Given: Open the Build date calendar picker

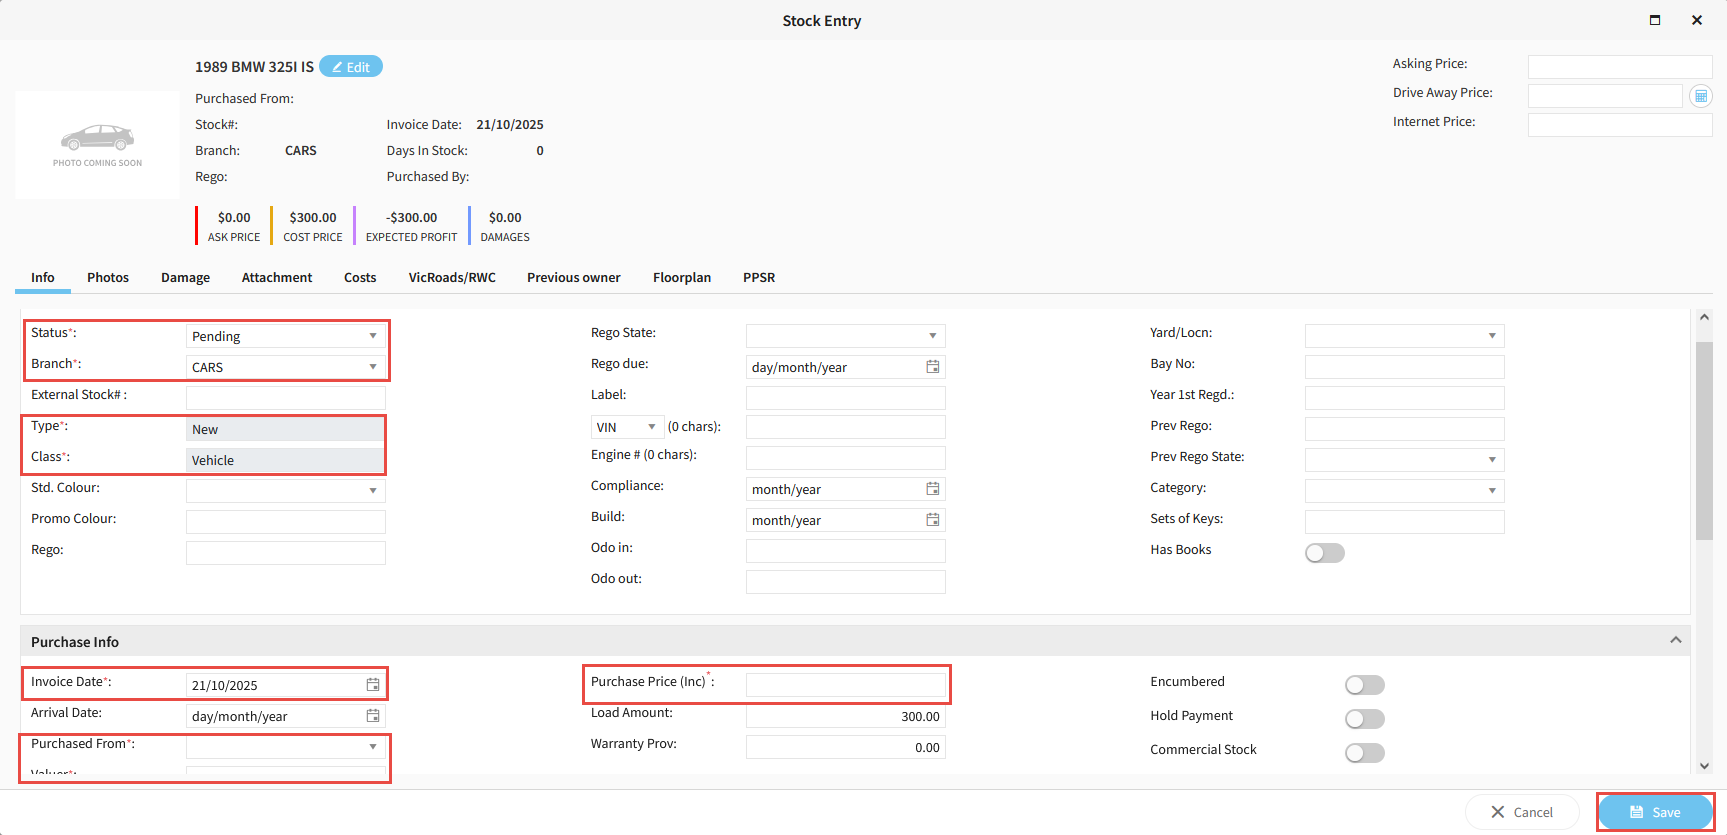Looking at the screenshot, I should coord(932,520).
